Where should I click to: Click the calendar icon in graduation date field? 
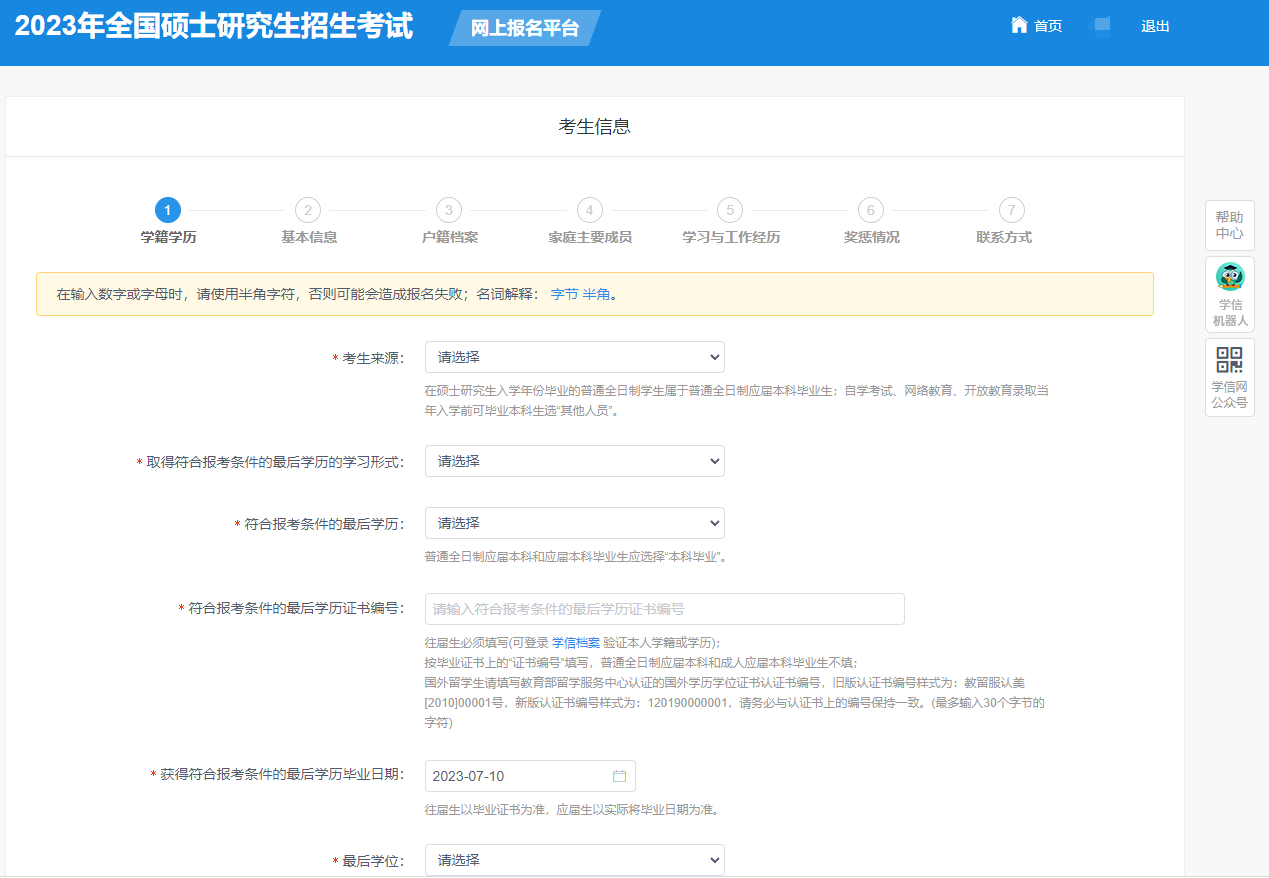(619, 776)
